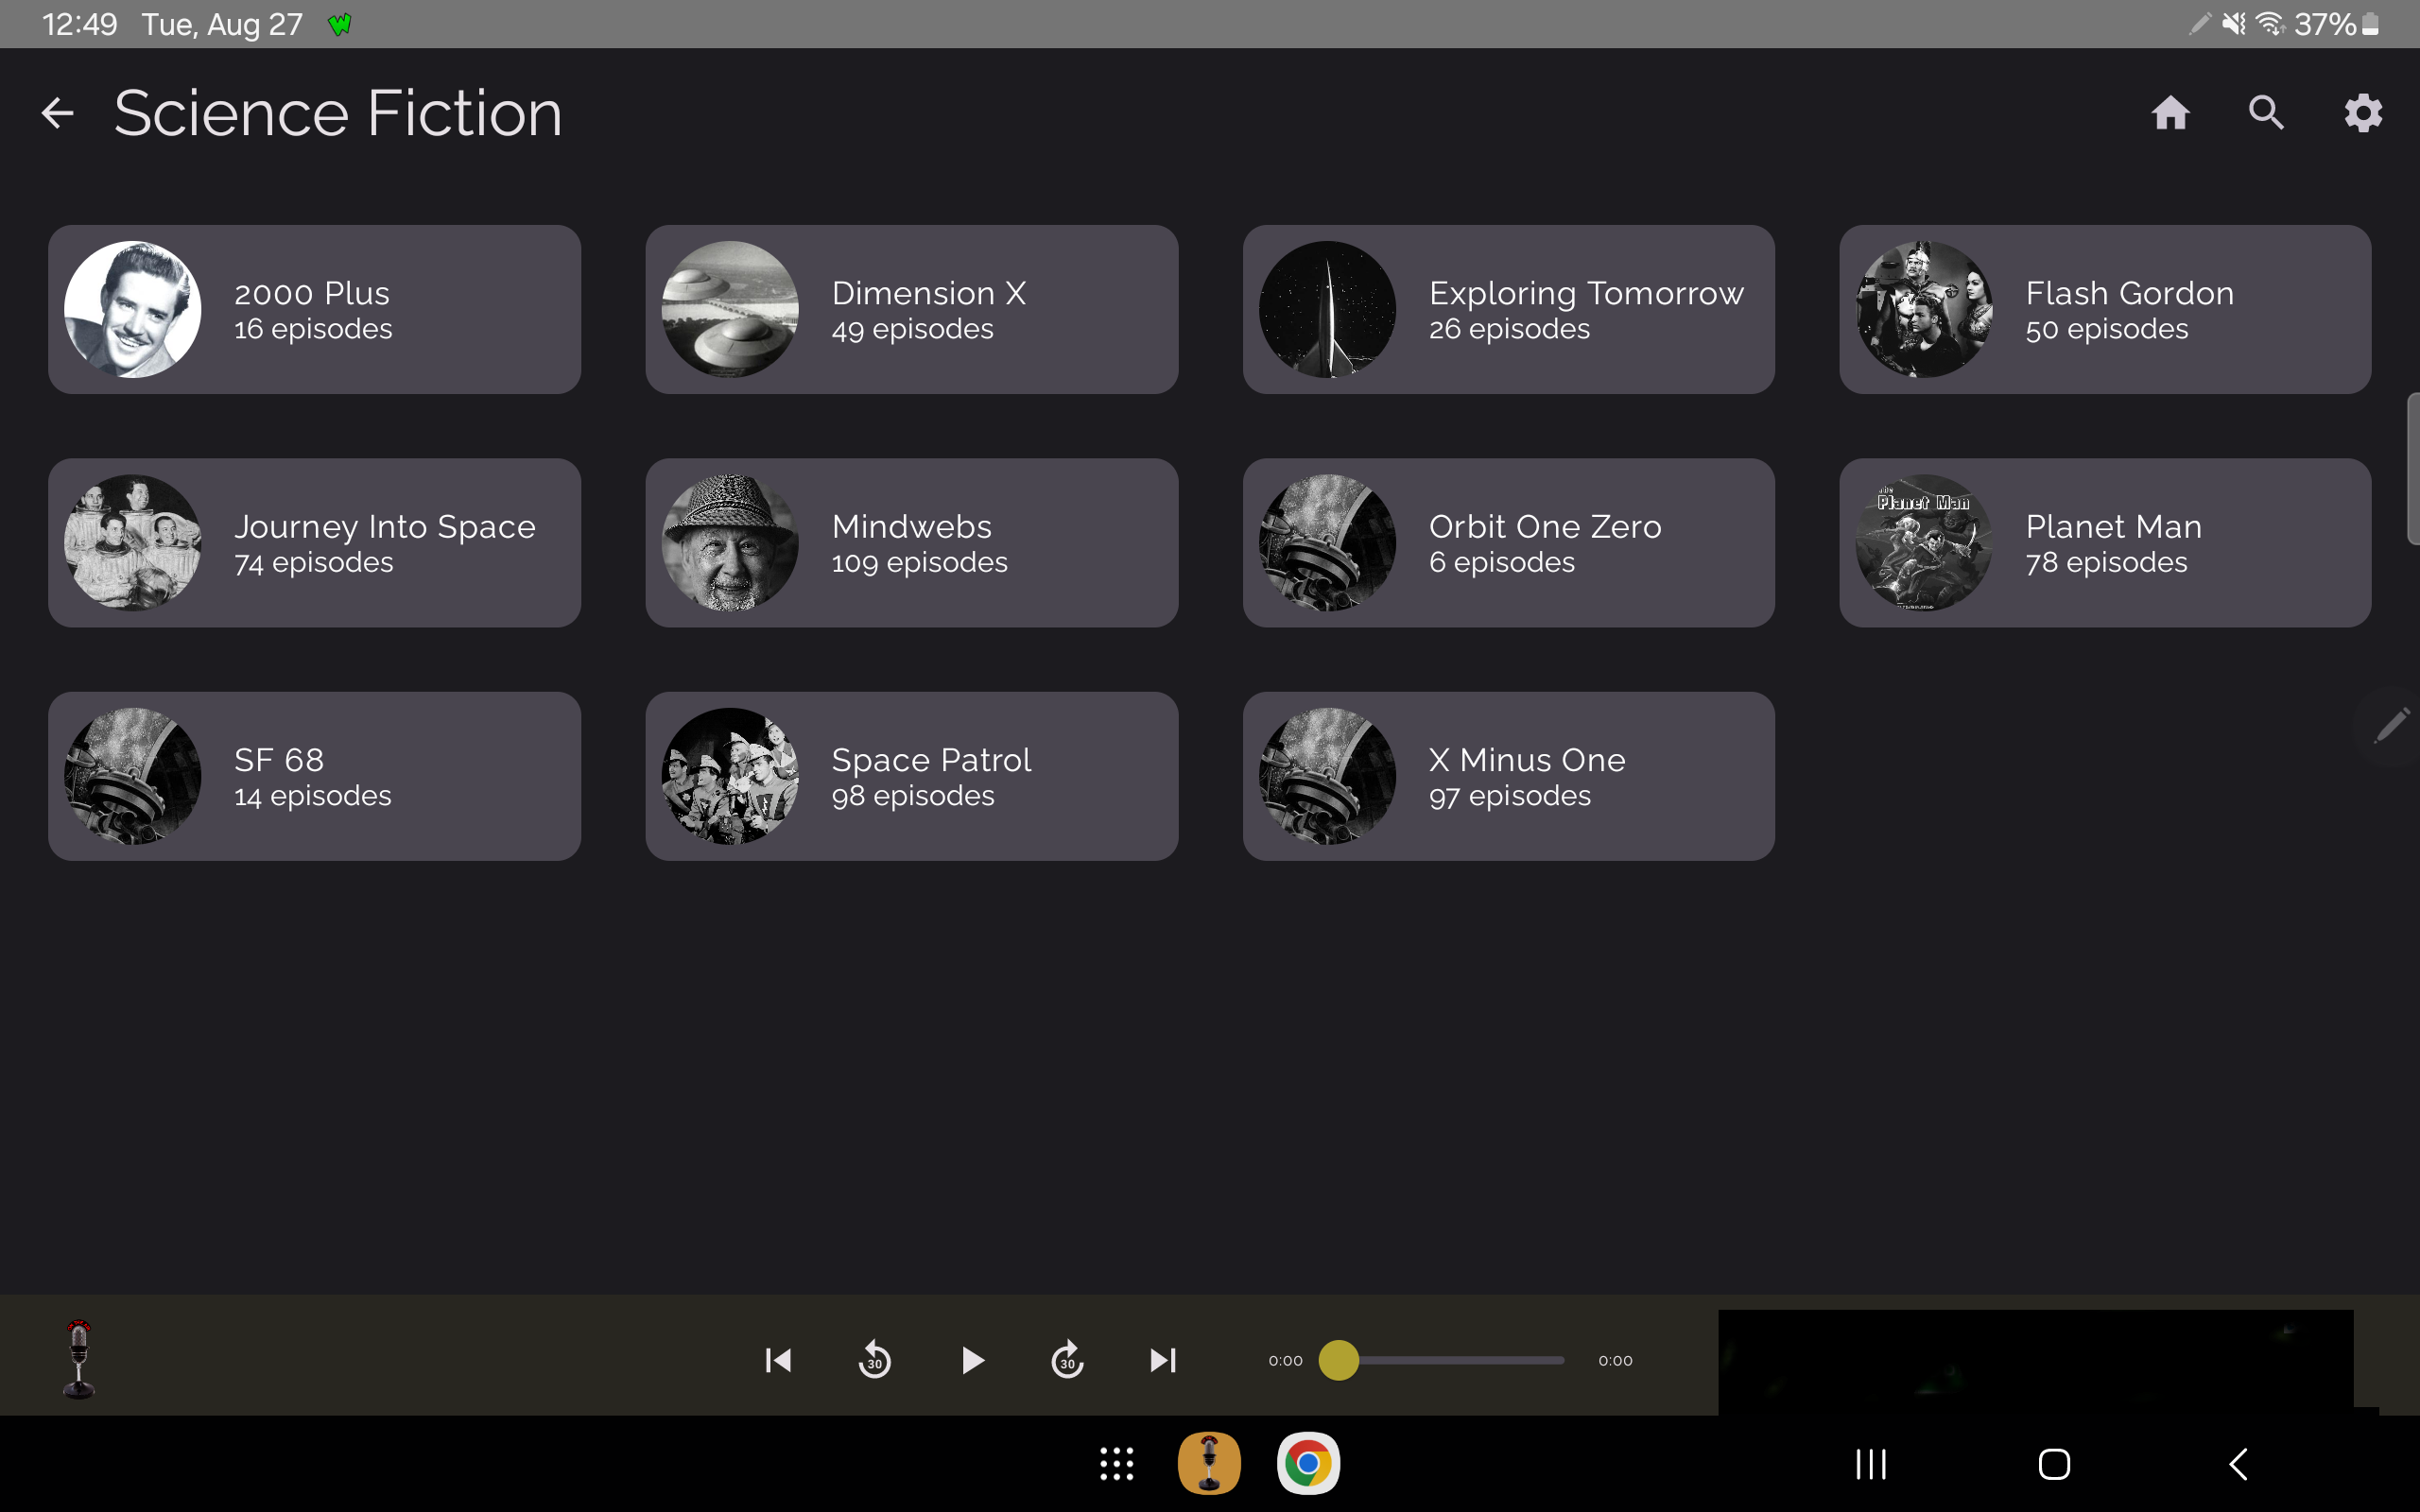Open the settings gear

[2362, 113]
